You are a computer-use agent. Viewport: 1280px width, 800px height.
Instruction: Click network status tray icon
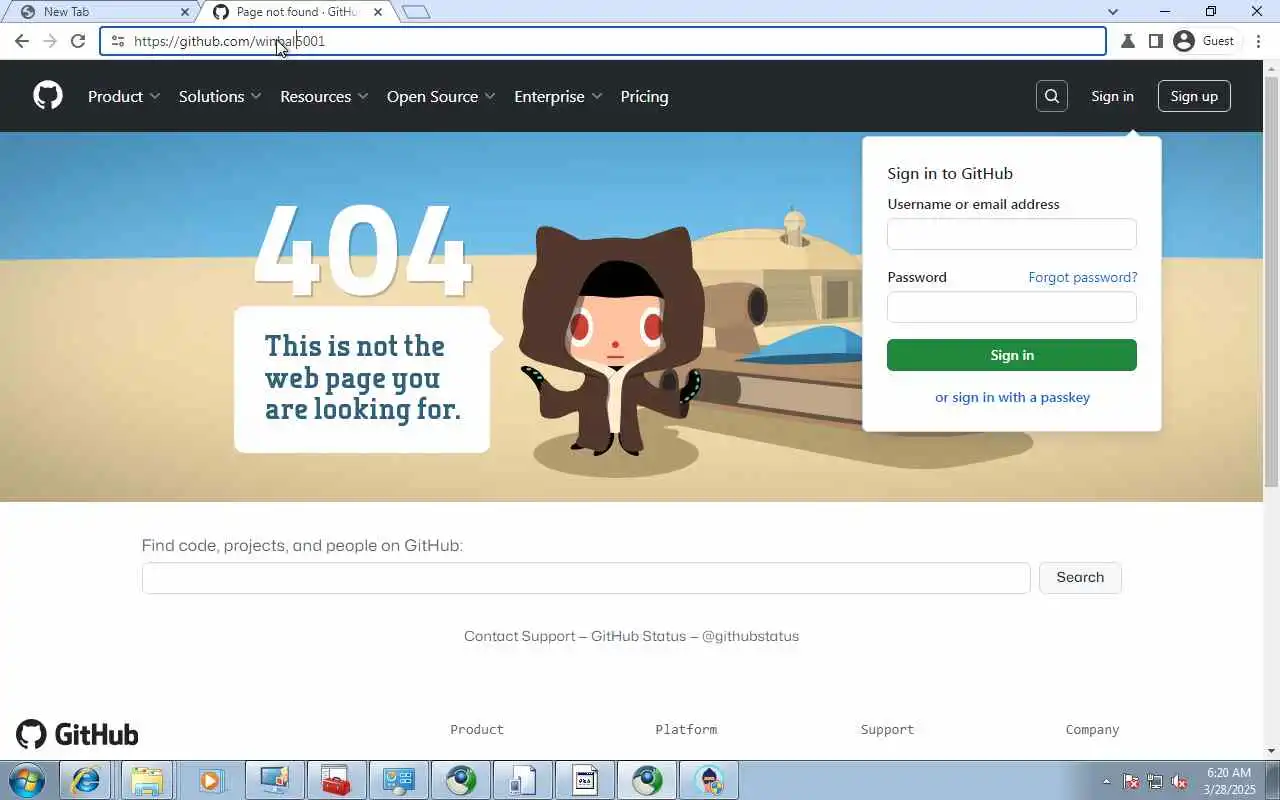coord(1155,781)
